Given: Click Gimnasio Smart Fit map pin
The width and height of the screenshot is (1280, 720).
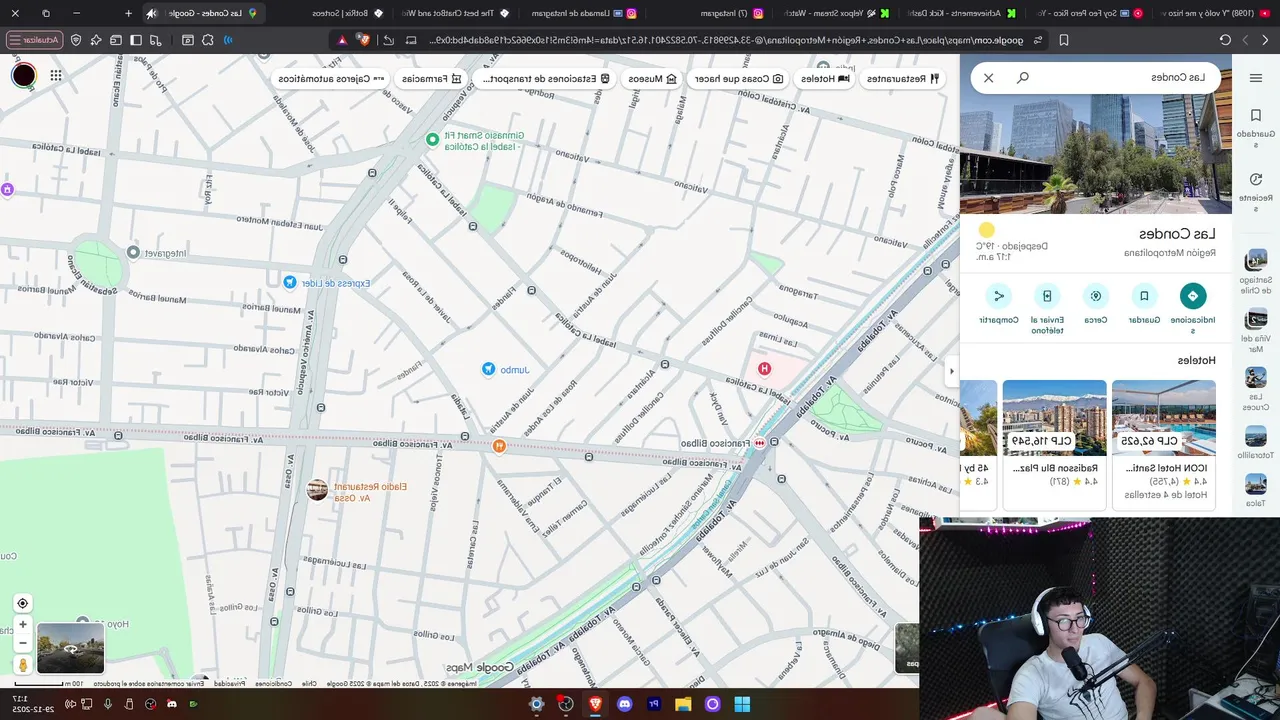Looking at the screenshot, I should (432, 140).
